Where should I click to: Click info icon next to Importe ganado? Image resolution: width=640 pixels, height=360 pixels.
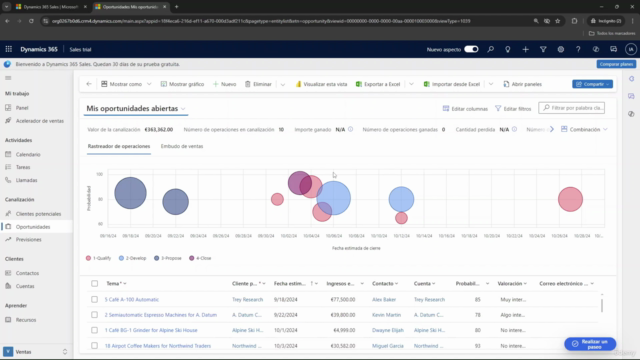pyautogui.click(x=350, y=129)
